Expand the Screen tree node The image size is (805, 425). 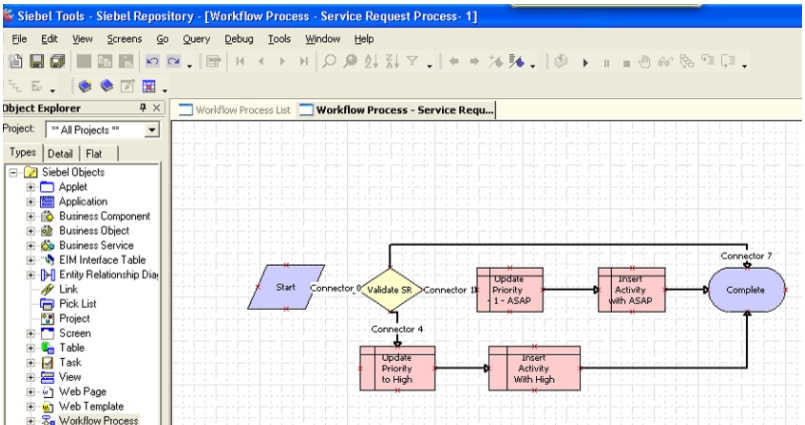[x=30, y=333]
